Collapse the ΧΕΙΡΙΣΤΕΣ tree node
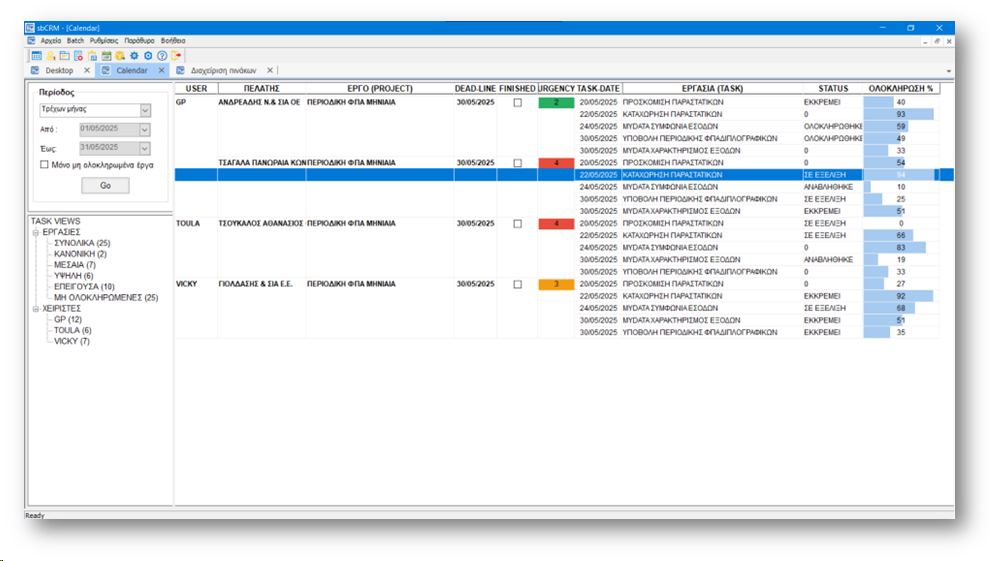The width and height of the screenshot is (994, 561). tap(36, 308)
